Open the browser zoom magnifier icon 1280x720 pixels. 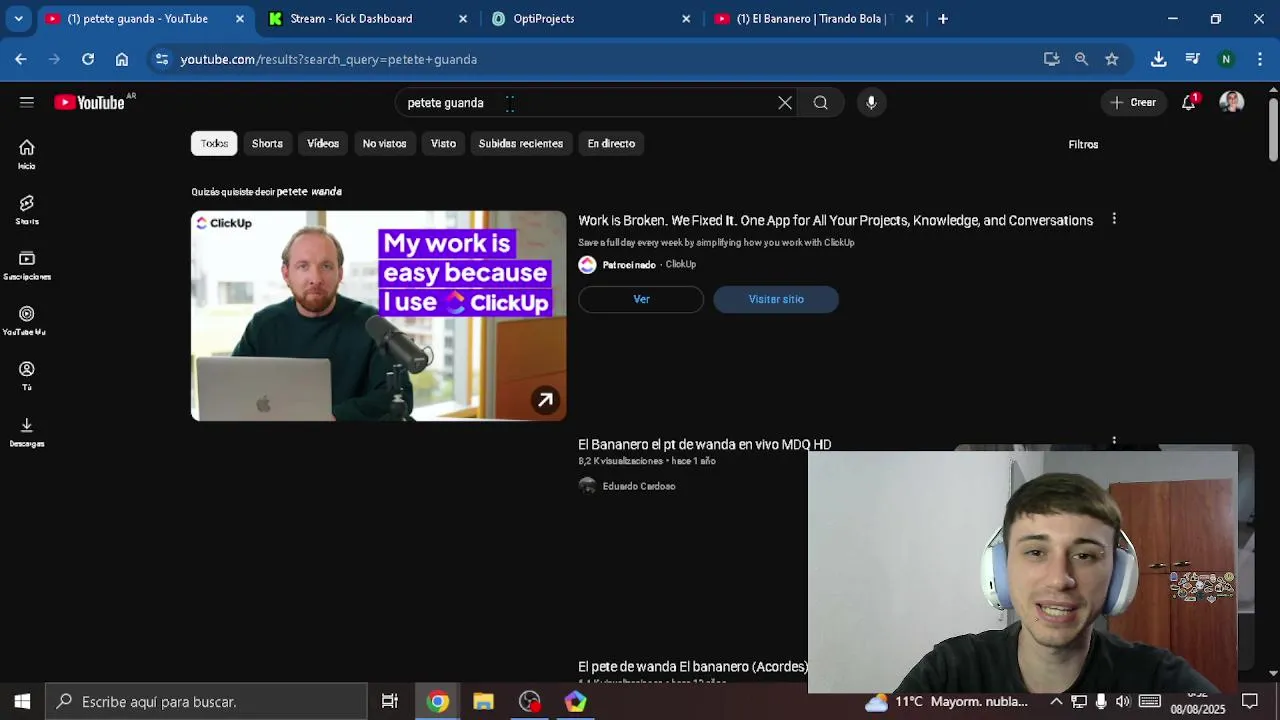tap(1081, 59)
